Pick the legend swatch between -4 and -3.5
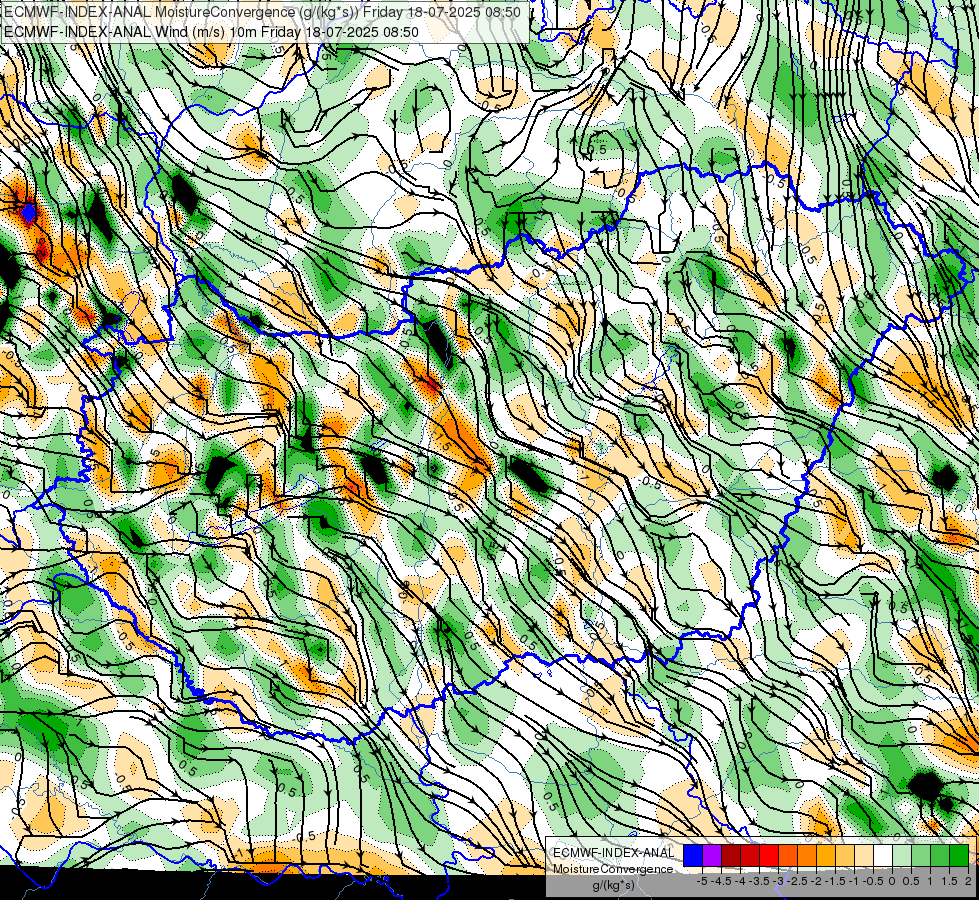Image resolution: width=979 pixels, height=900 pixels. coord(750,855)
